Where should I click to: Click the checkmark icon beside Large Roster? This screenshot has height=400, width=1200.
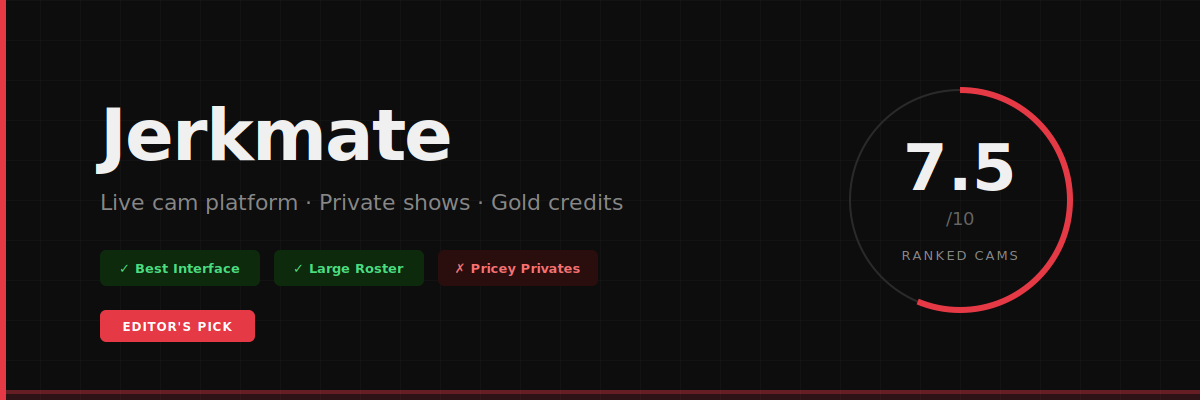(x=298, y=269)
